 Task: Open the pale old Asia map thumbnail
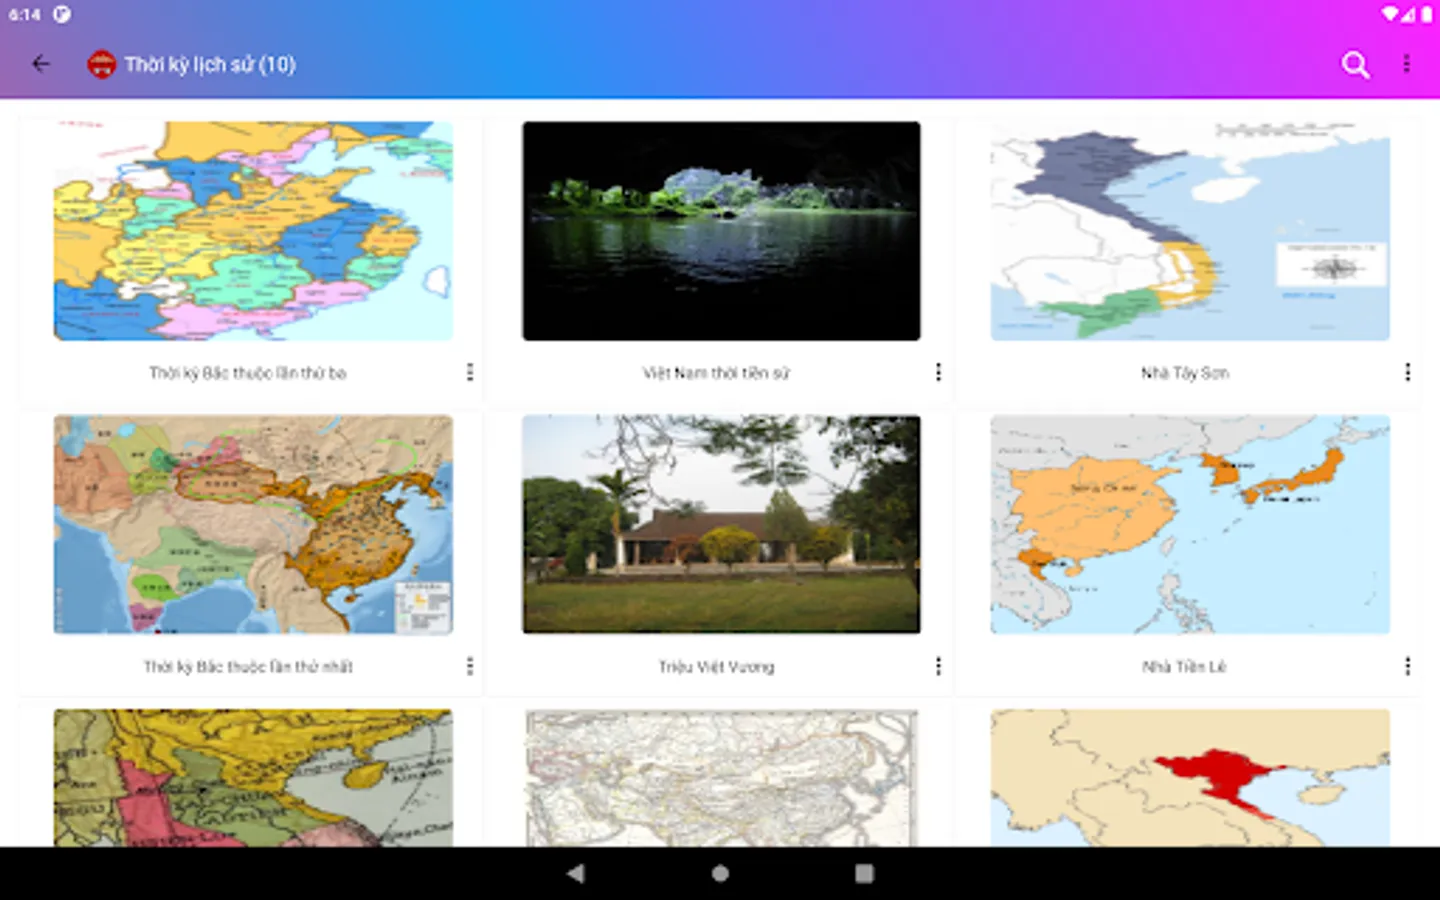721,778
